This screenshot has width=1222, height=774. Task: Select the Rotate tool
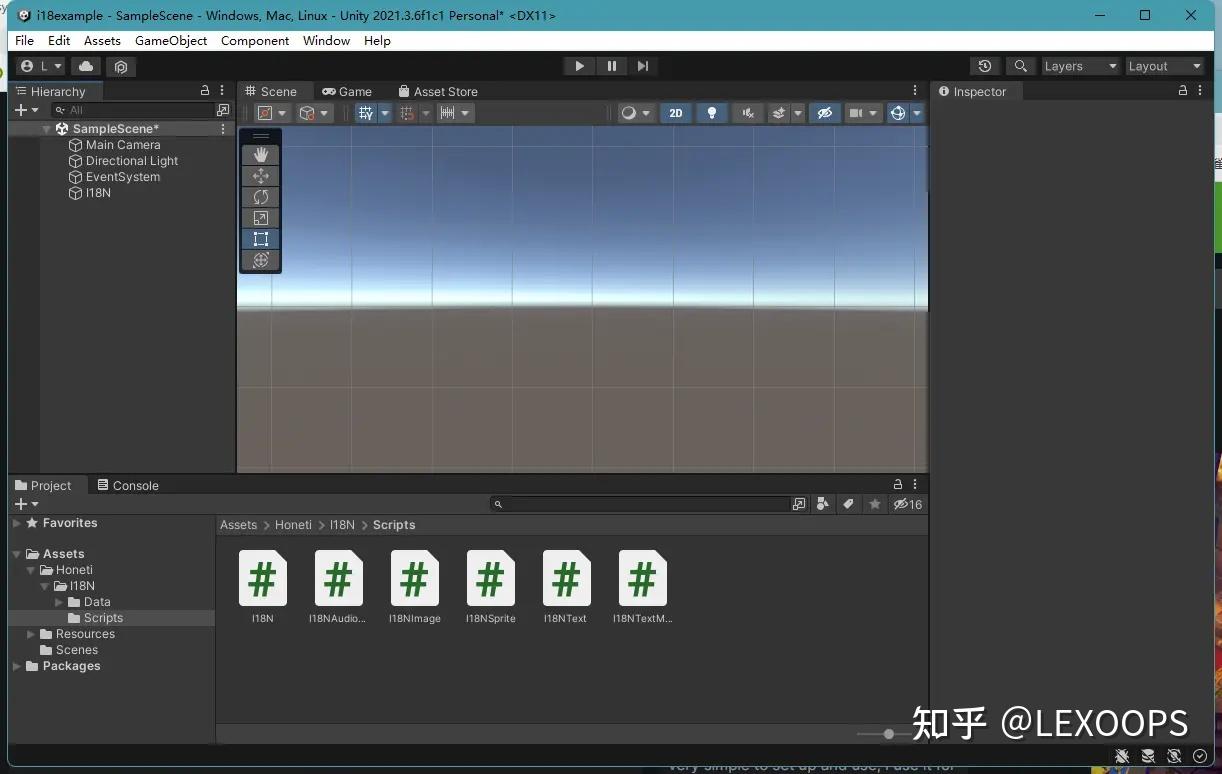click(x=260, y=197)
